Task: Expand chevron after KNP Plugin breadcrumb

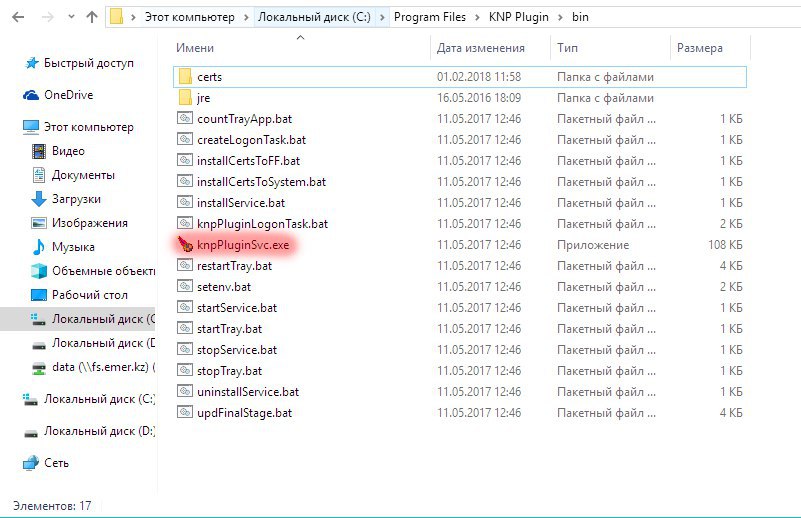Action: pos(560,17)
